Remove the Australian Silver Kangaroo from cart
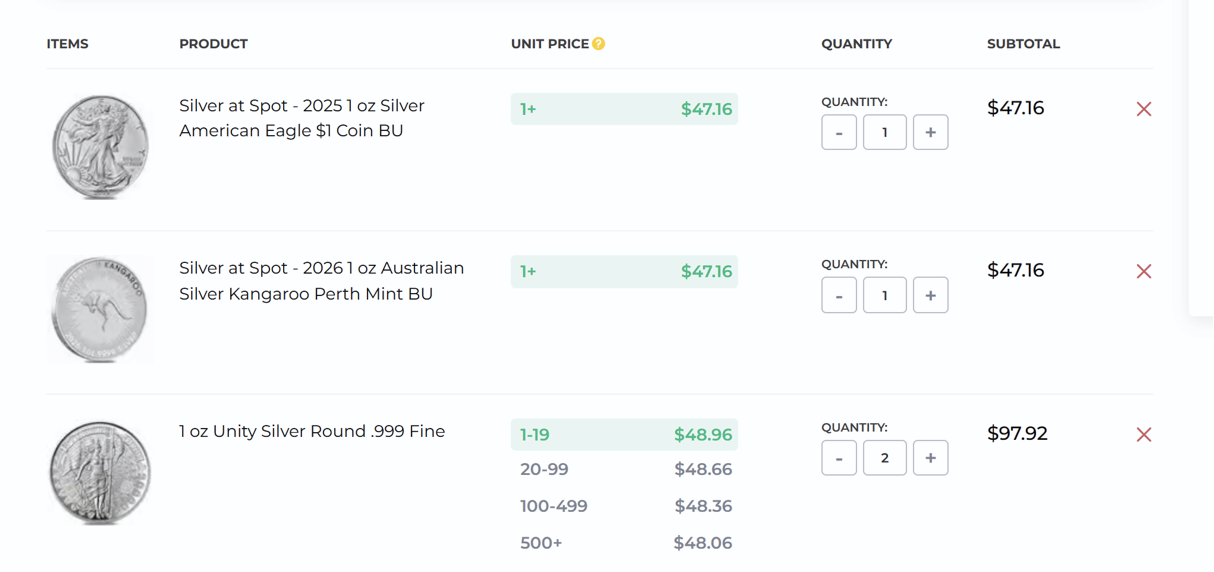Screen dimensions: 1214x572 tap(1144, 272)
